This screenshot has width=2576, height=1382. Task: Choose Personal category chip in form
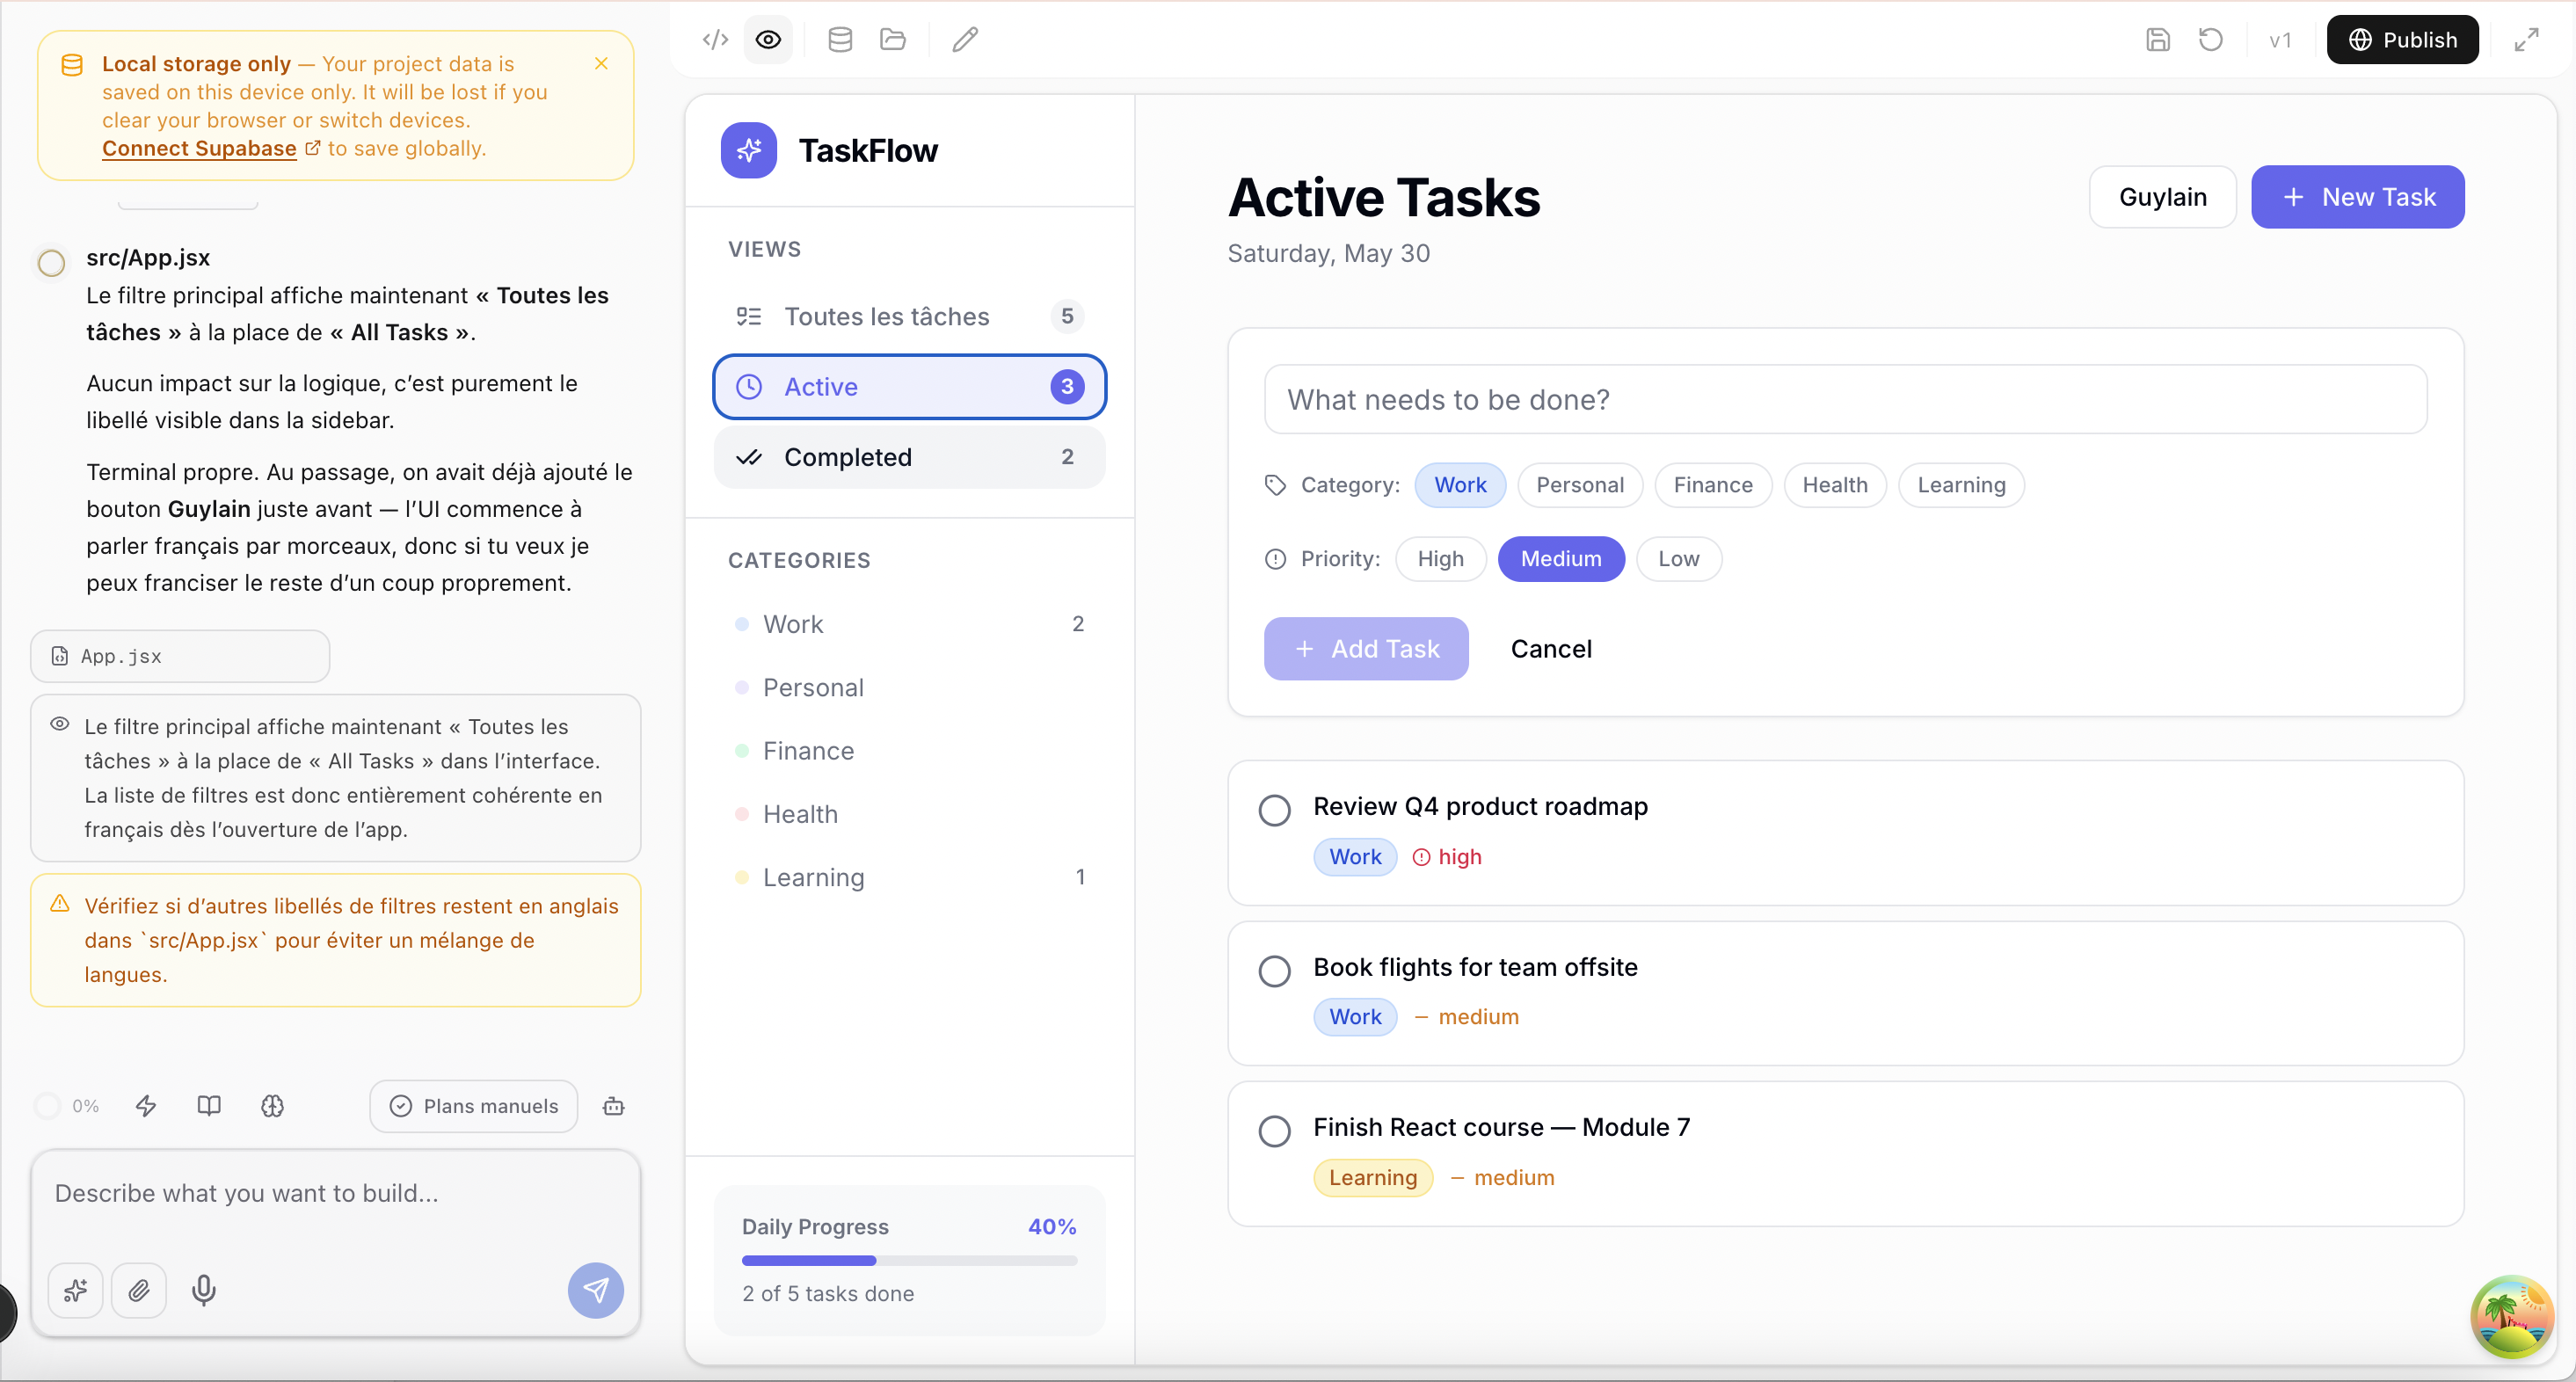(x=1580, y=485)
